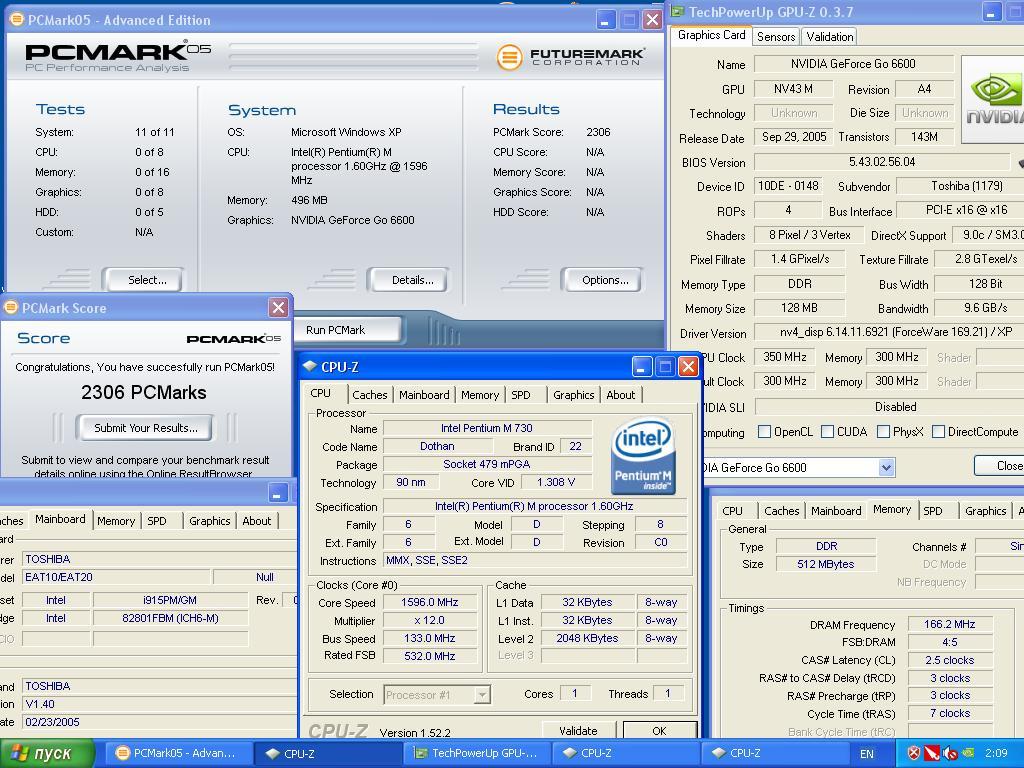
Task: Open Graphics tab in right CPU-Z window
Action: (x=985, y=511)
